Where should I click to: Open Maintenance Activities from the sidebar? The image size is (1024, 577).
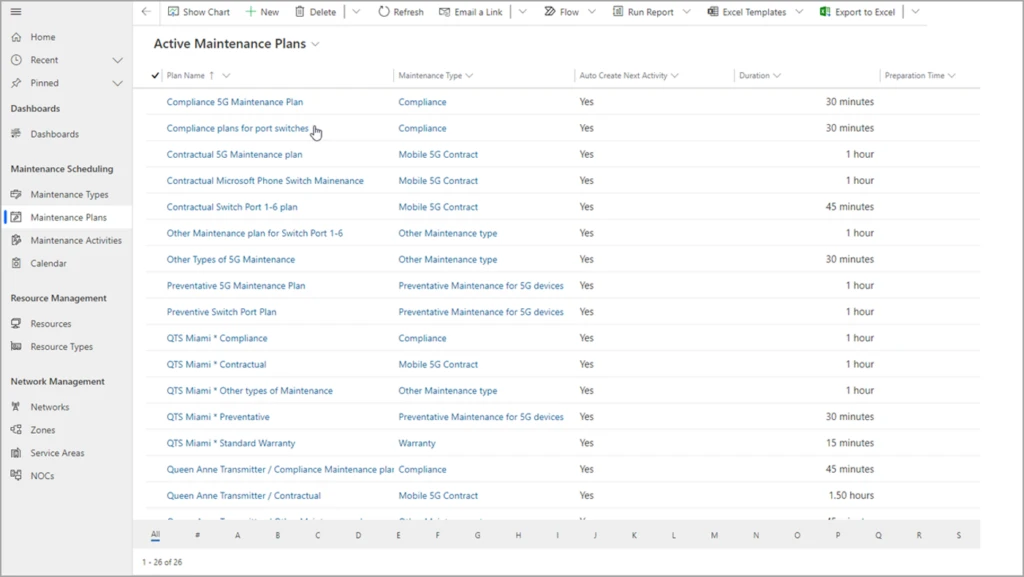[17, 240]
